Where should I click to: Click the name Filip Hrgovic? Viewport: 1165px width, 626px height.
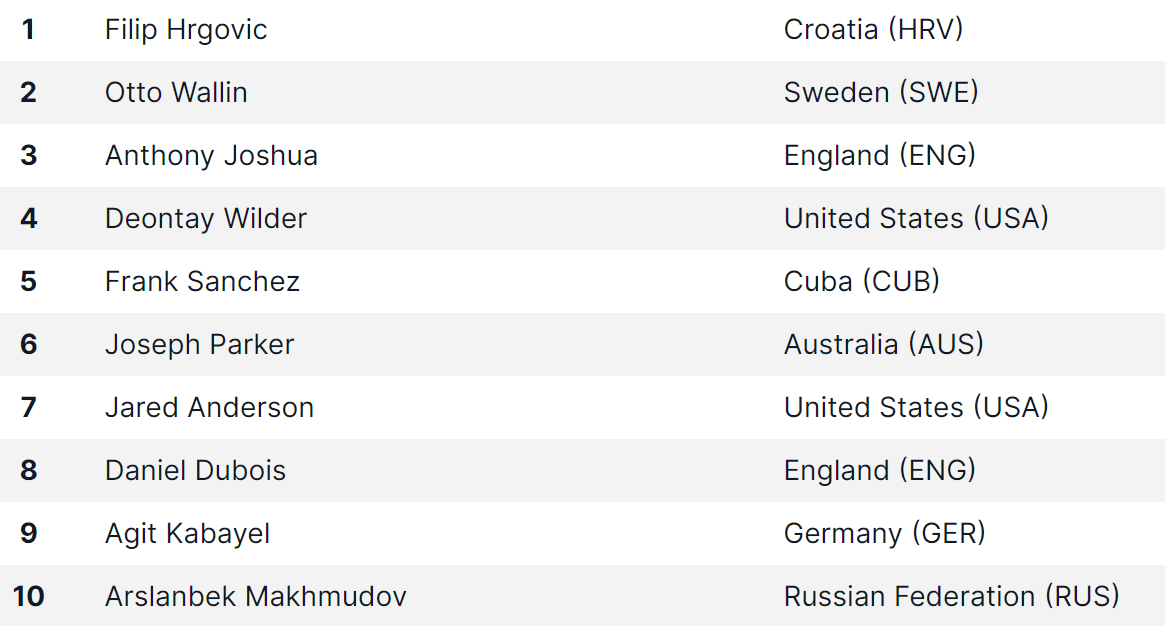tap(186, 30)
